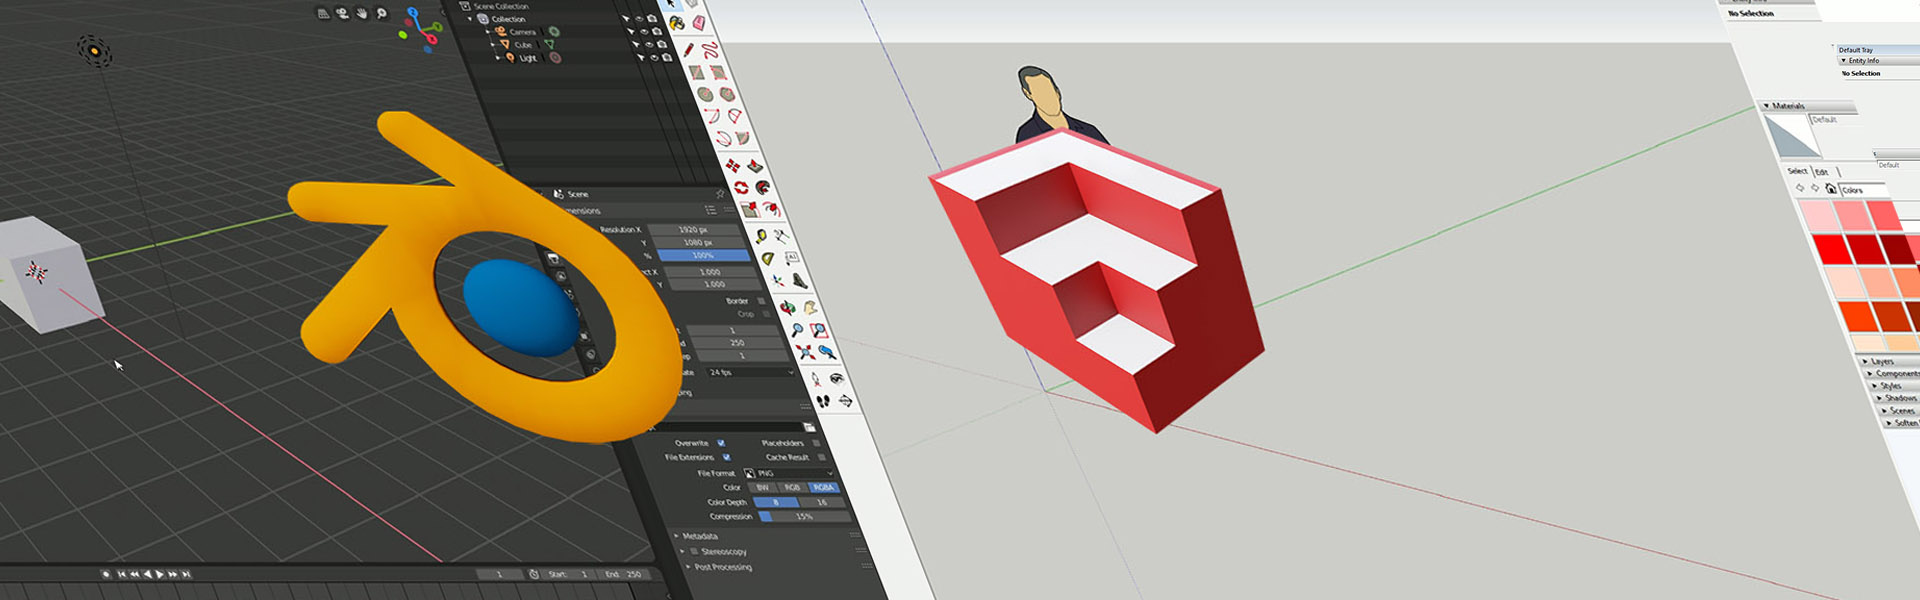
Task: Select the SketchUp Section Plane tool
Action: point(845,401)
